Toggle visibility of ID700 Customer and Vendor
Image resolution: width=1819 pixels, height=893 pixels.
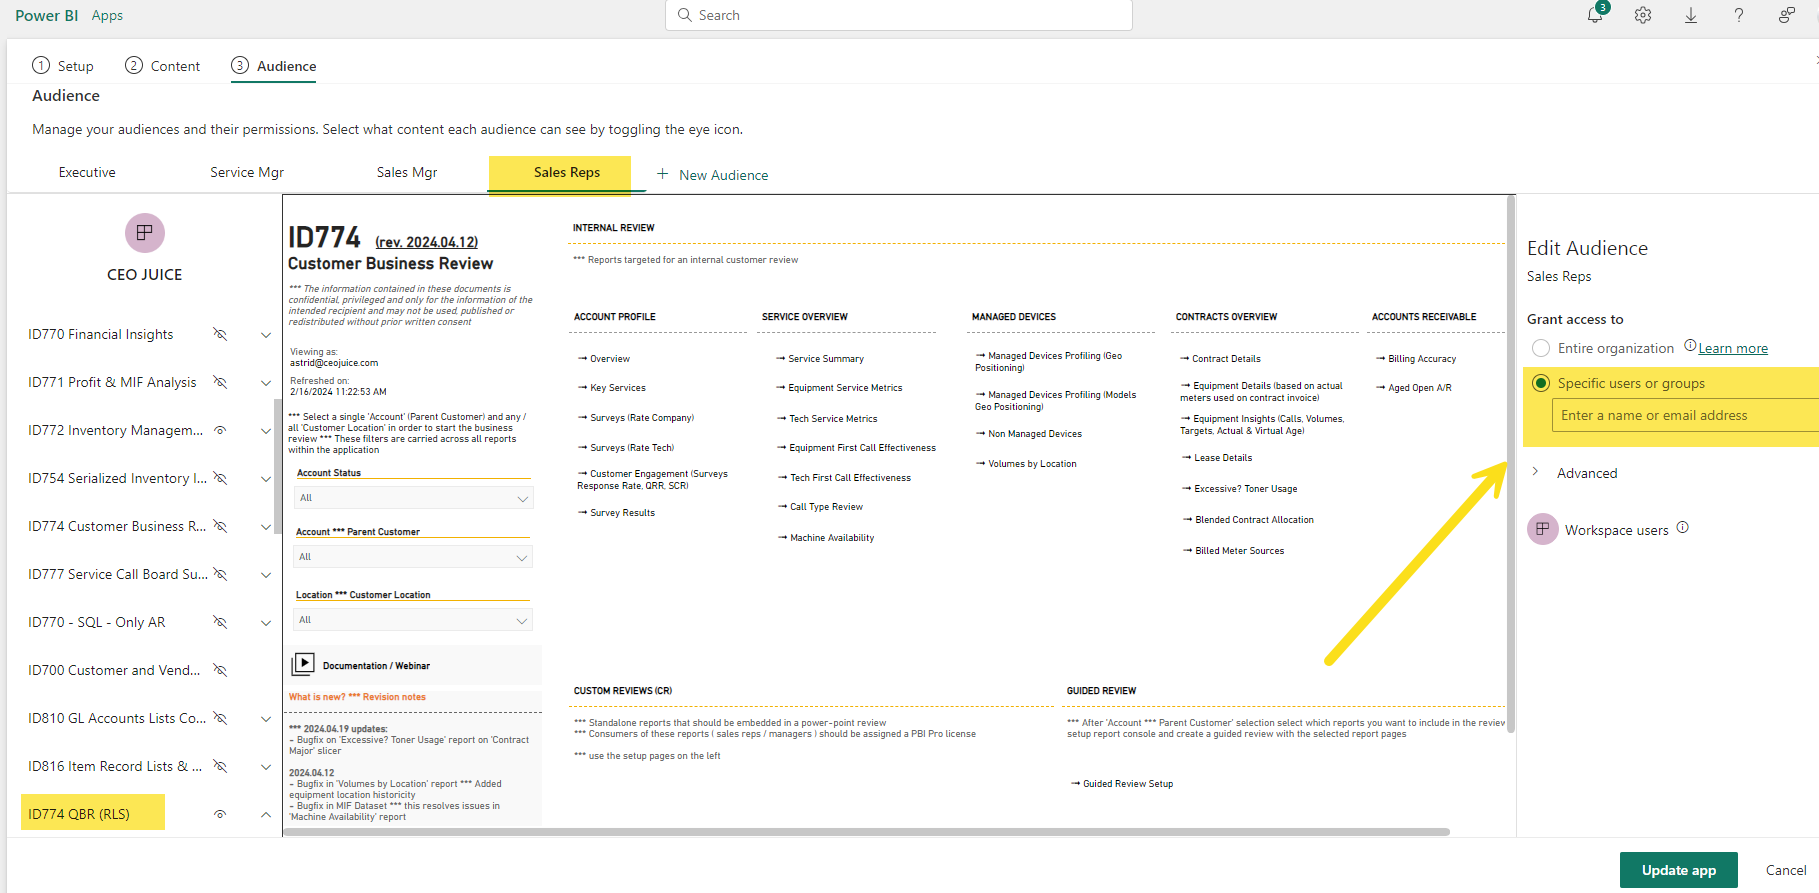click(220, 670)
